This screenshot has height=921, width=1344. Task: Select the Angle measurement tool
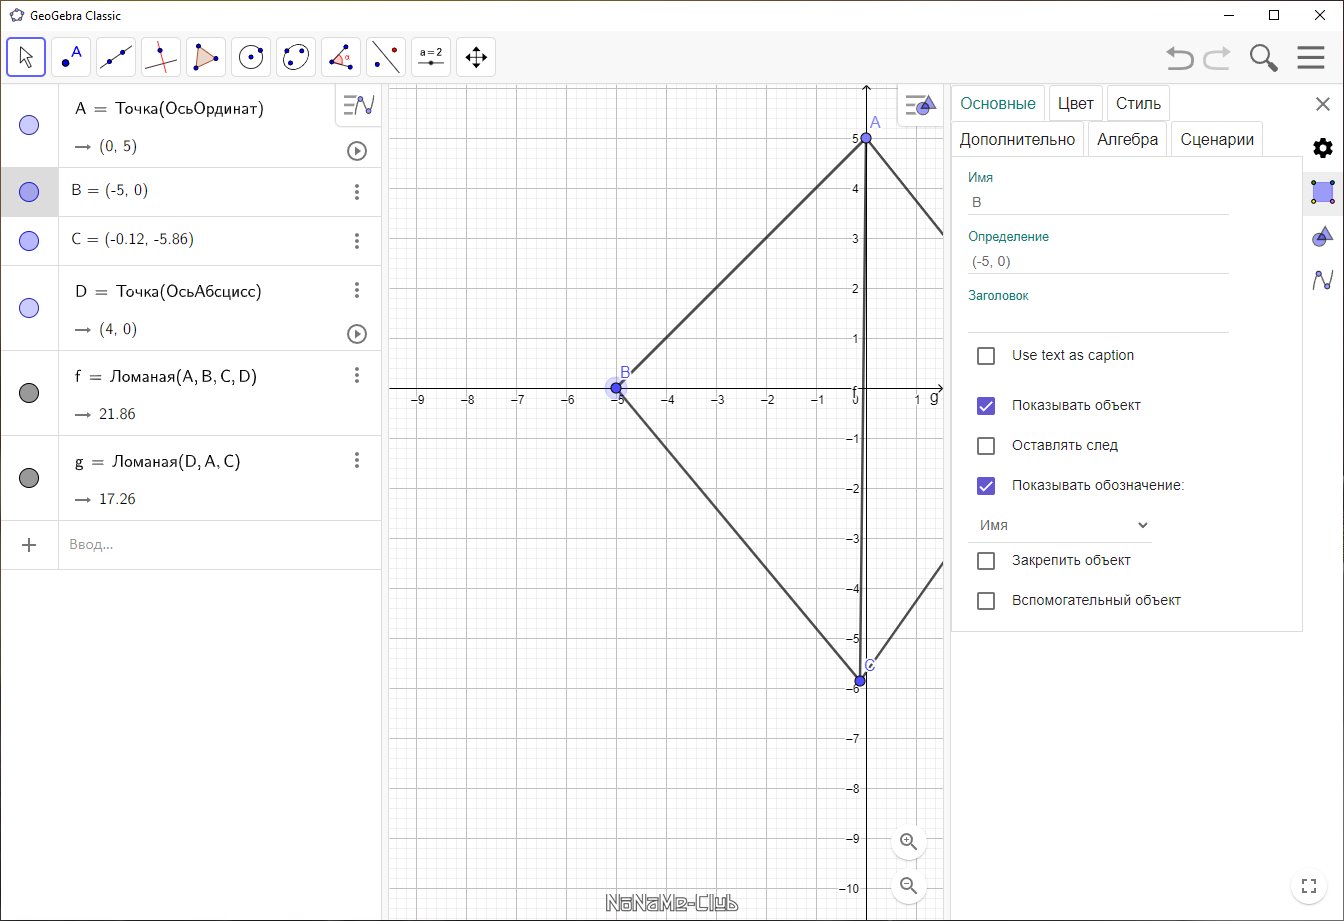tap(341, 57)
